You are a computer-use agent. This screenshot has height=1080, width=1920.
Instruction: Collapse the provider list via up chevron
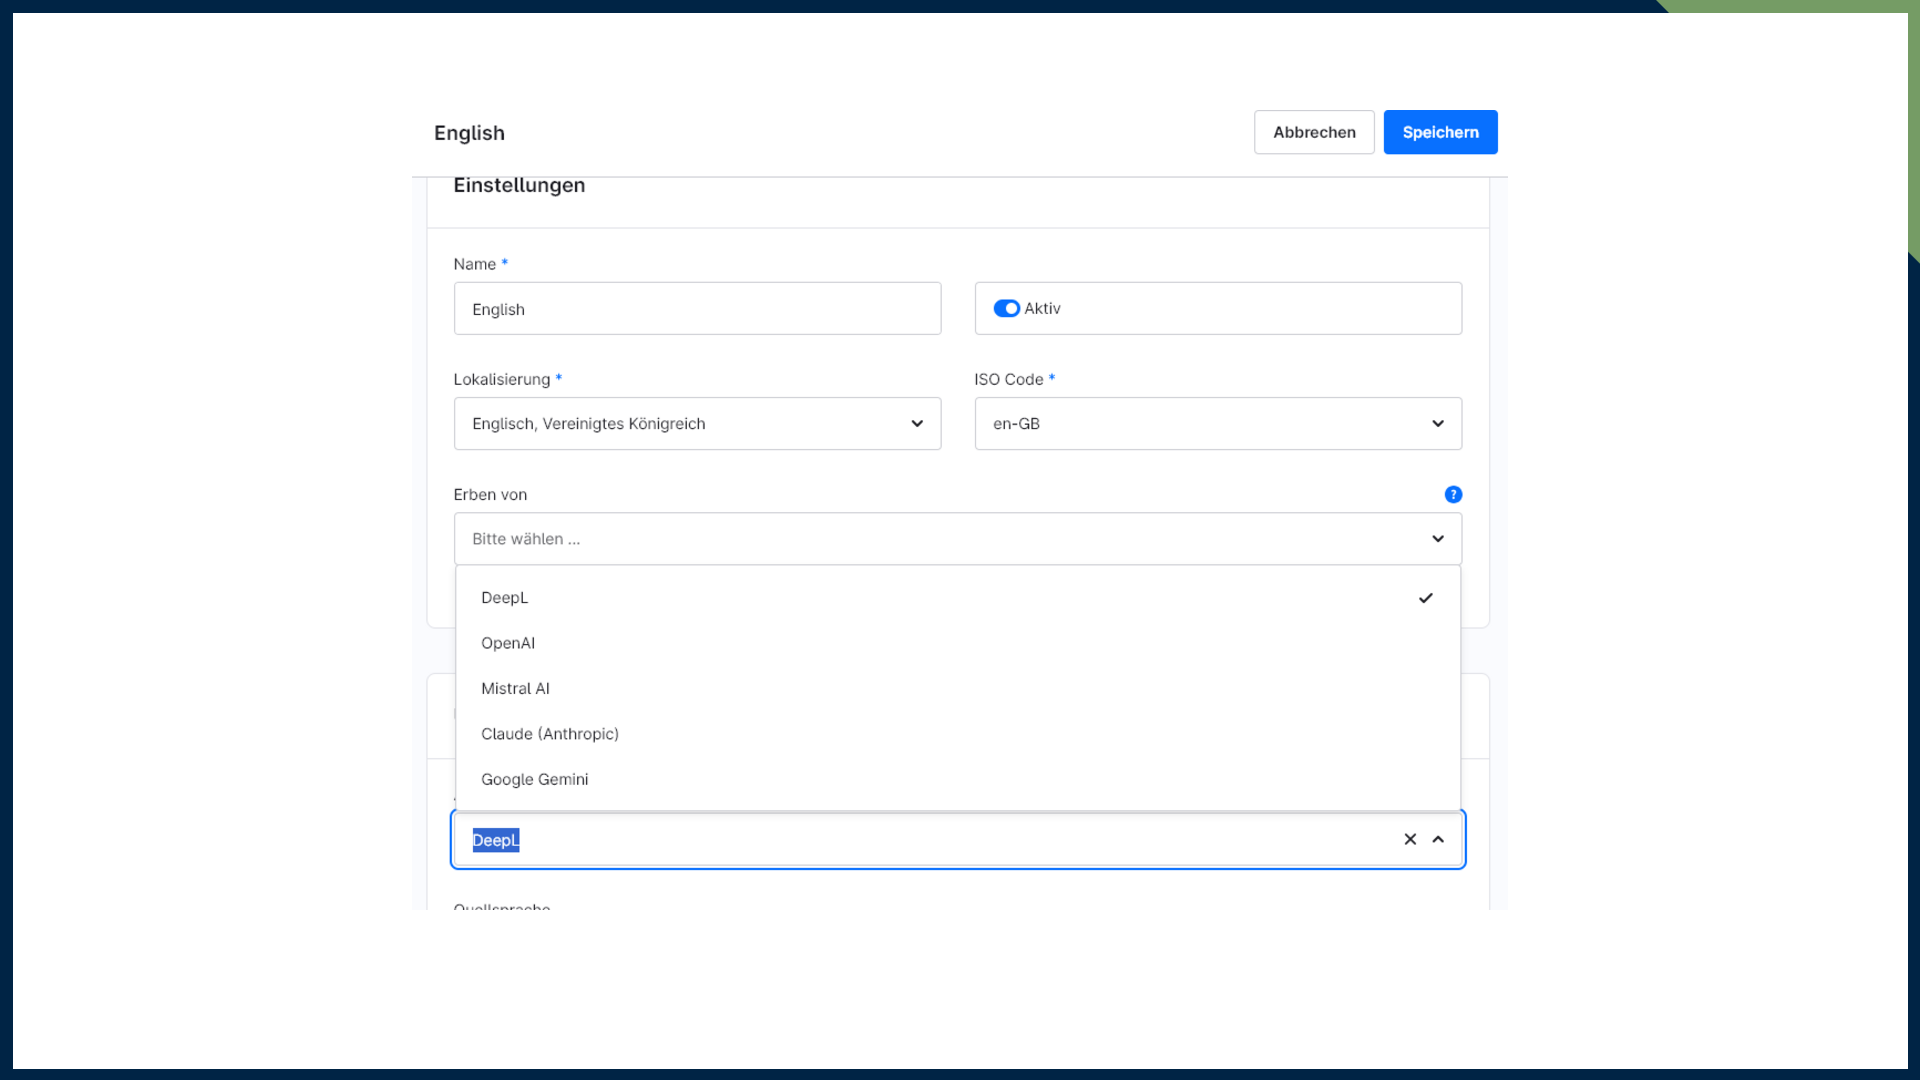pyautogui.click(x=1438, y=839)
